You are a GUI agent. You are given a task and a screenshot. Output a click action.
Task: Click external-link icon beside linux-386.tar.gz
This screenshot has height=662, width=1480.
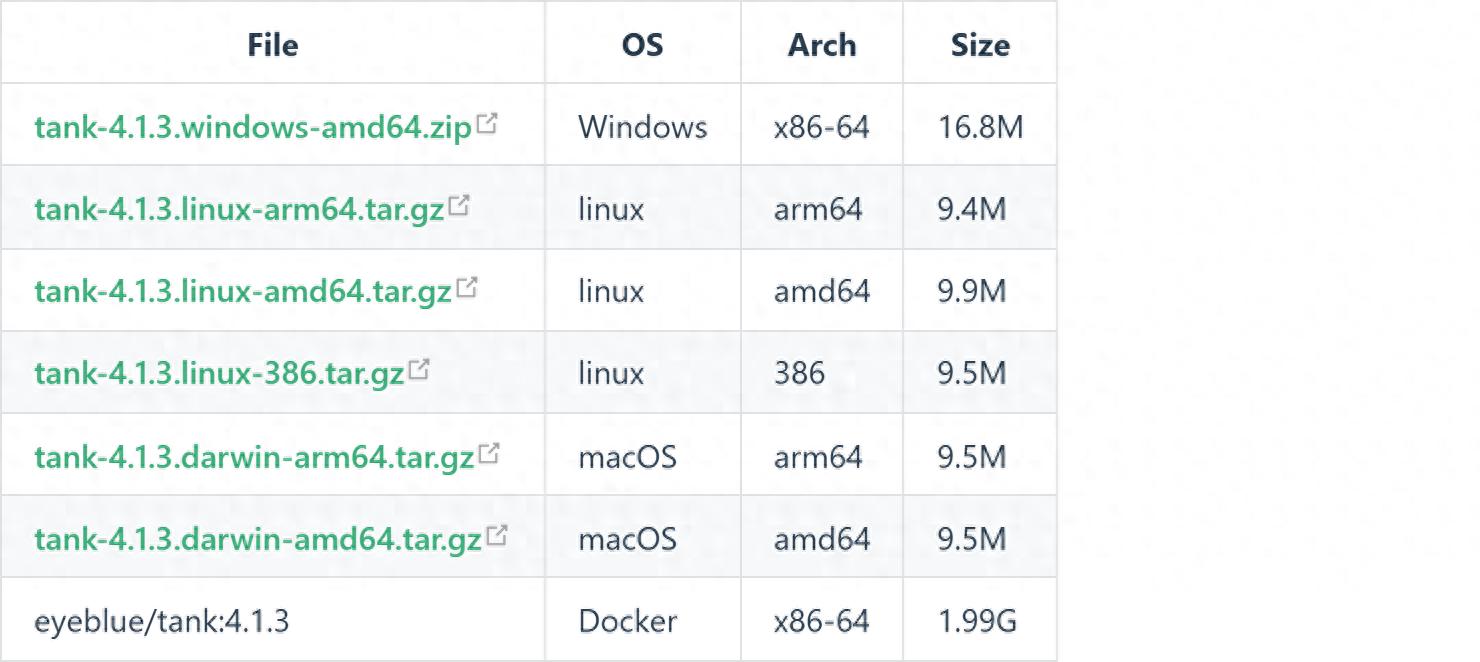click(x=419, y=370)
